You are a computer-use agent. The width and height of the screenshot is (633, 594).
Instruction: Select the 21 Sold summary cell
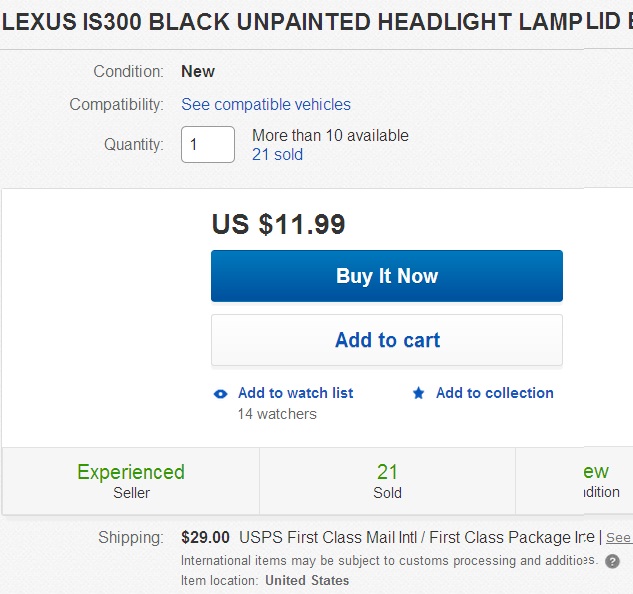coord(387,481)
